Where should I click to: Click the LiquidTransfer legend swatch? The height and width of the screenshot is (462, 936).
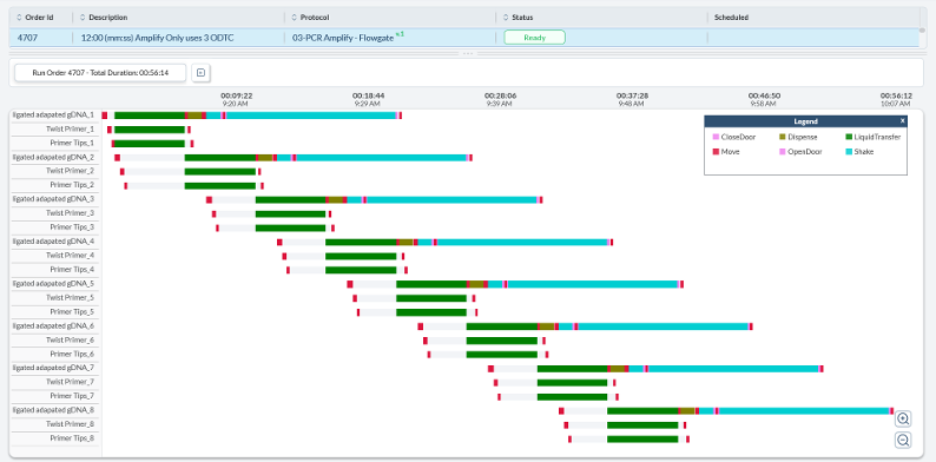849,136
